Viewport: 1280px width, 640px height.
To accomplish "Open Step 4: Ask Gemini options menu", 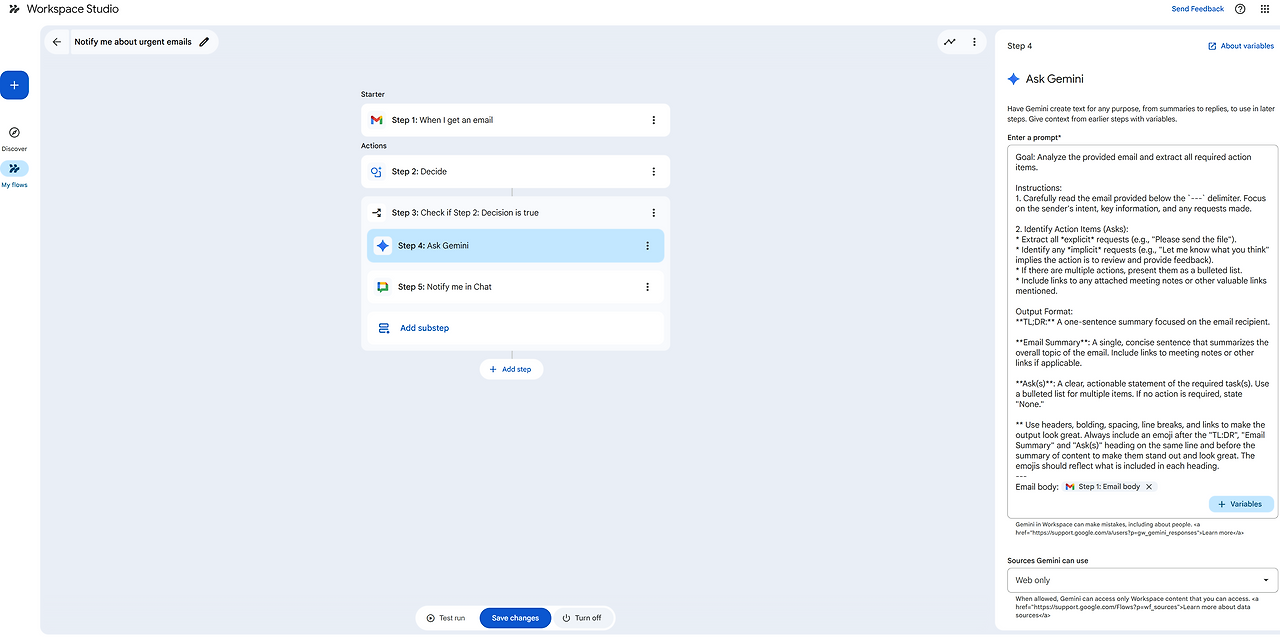I will click(647, 246).
